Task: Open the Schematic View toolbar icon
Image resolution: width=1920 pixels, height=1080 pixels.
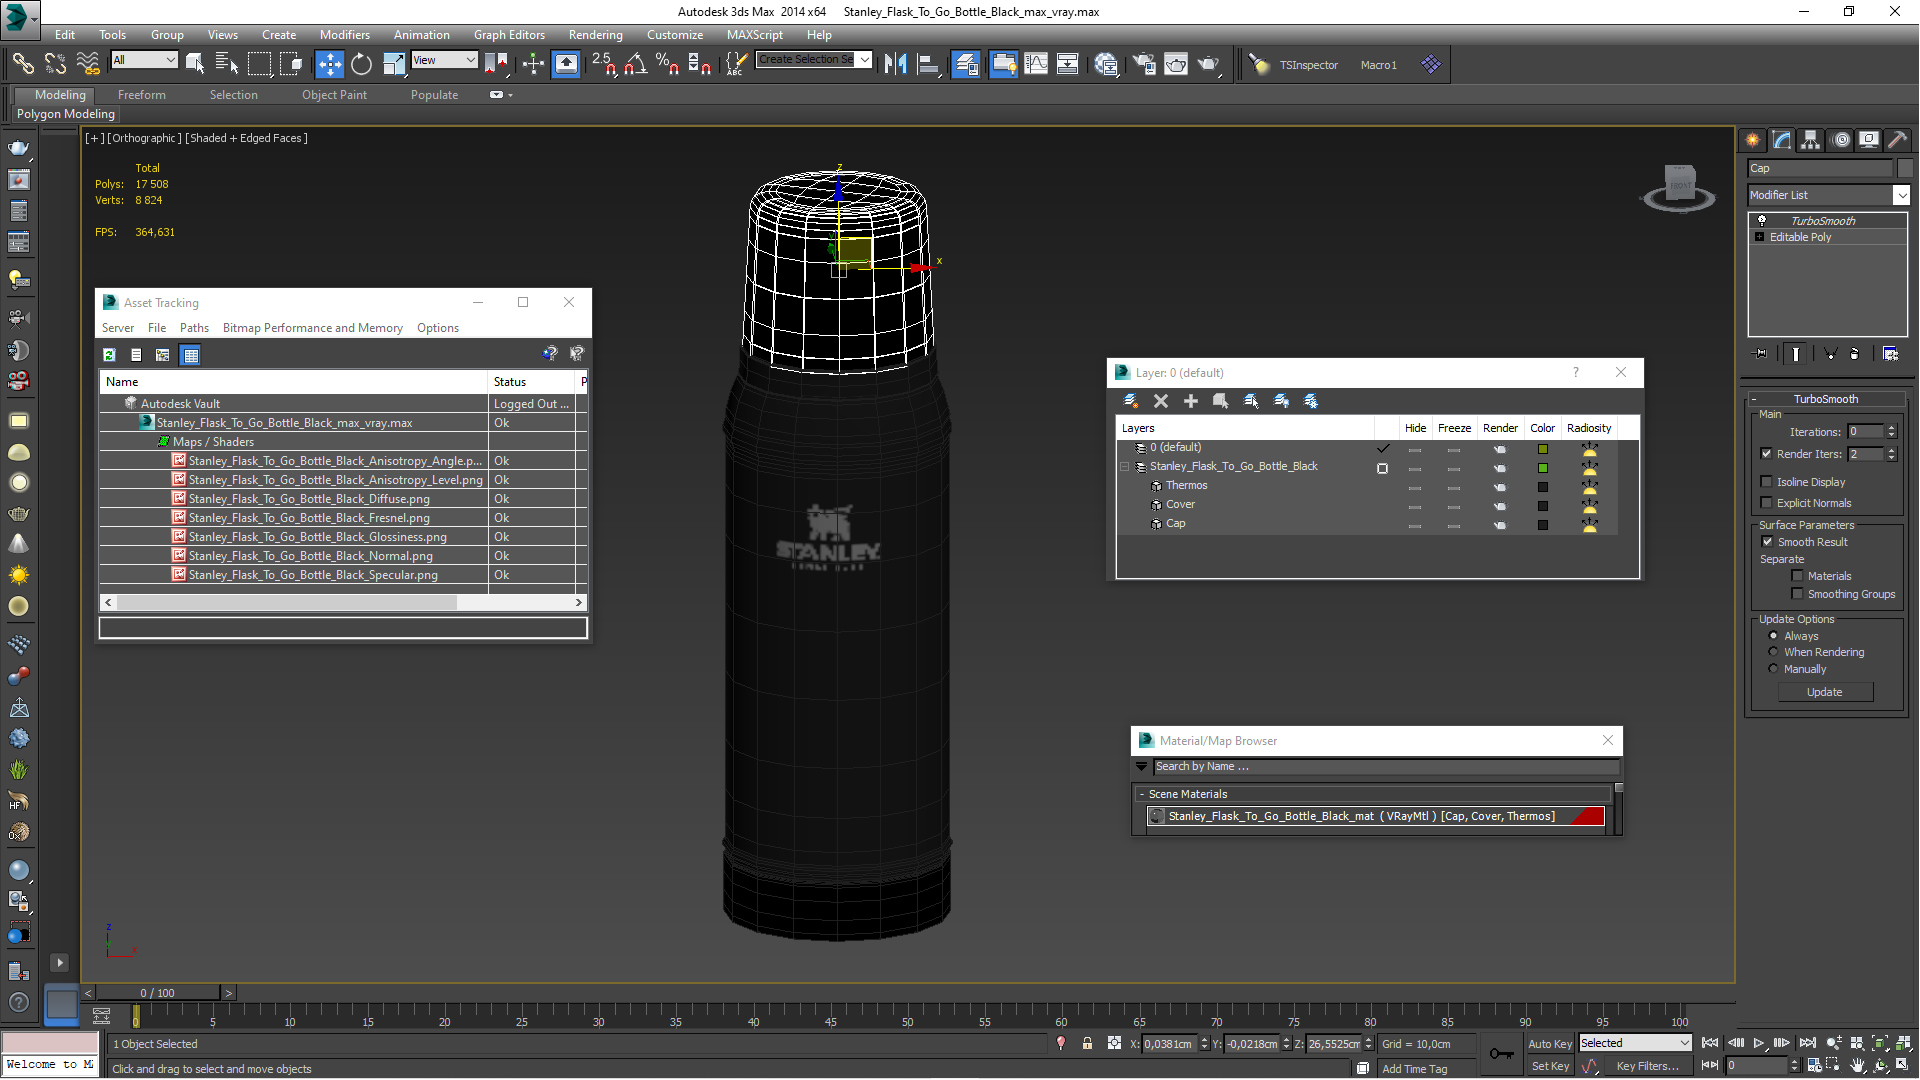Action: pos(1068,64)
